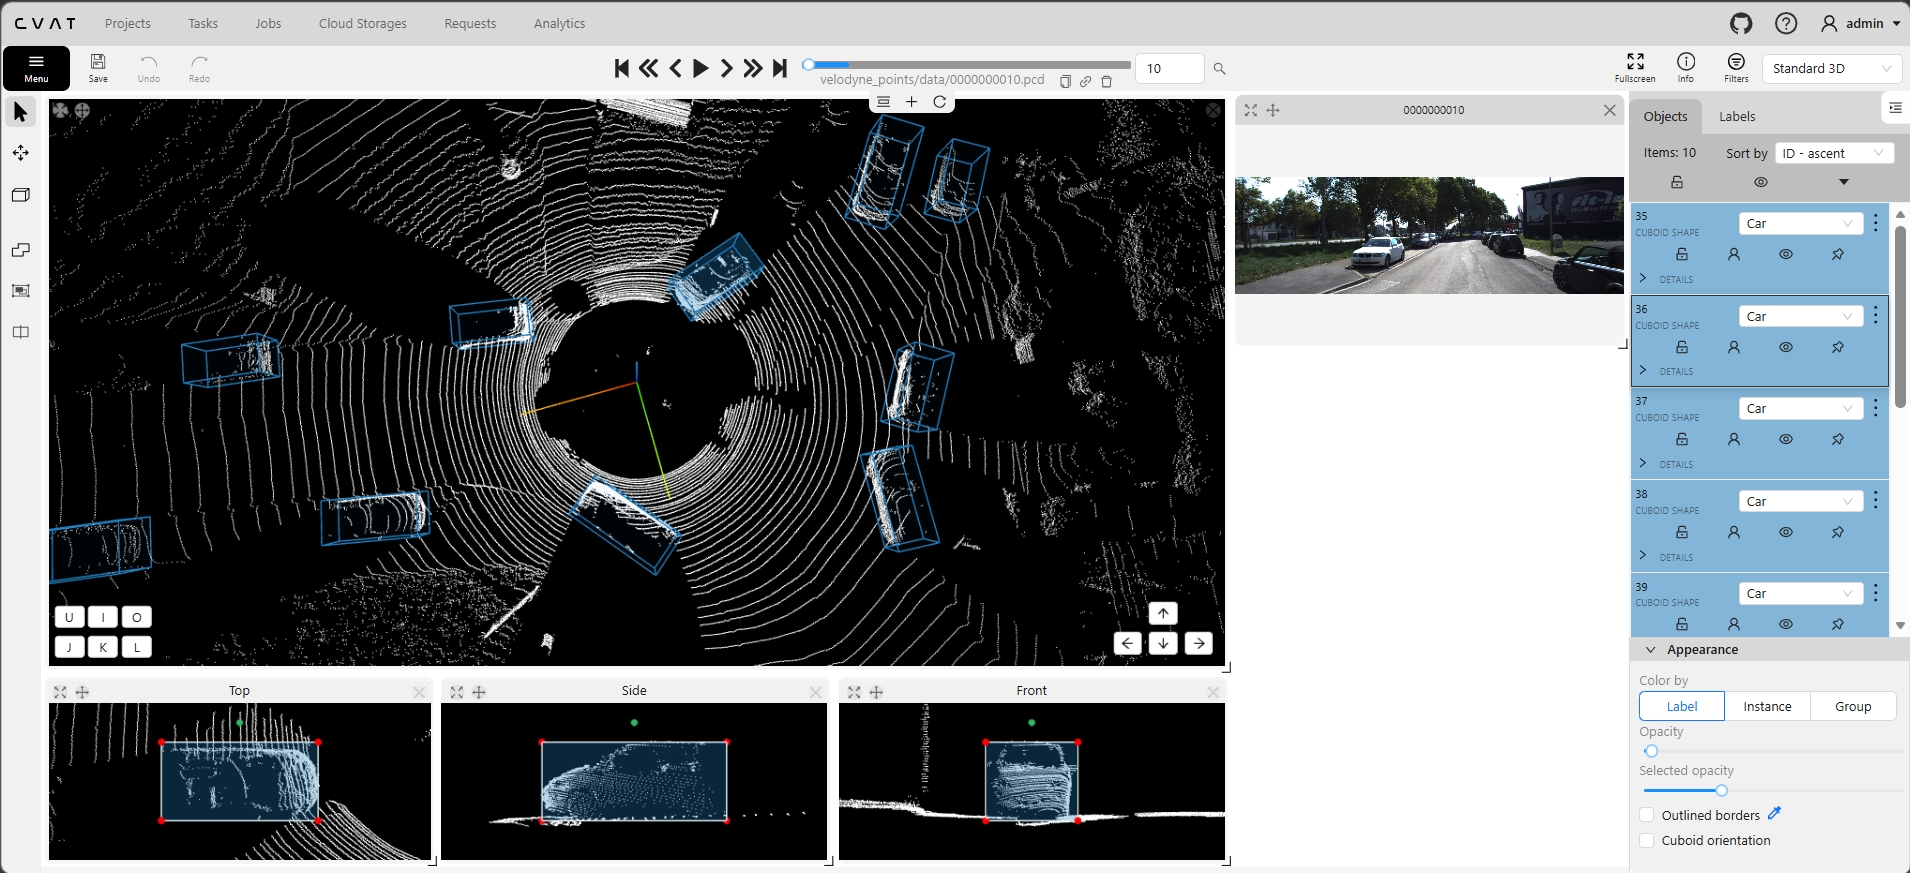The height and width of the screenshot is (873, 1910).
Task: Switch to the Objects tab
Action: coord(1665,116)
